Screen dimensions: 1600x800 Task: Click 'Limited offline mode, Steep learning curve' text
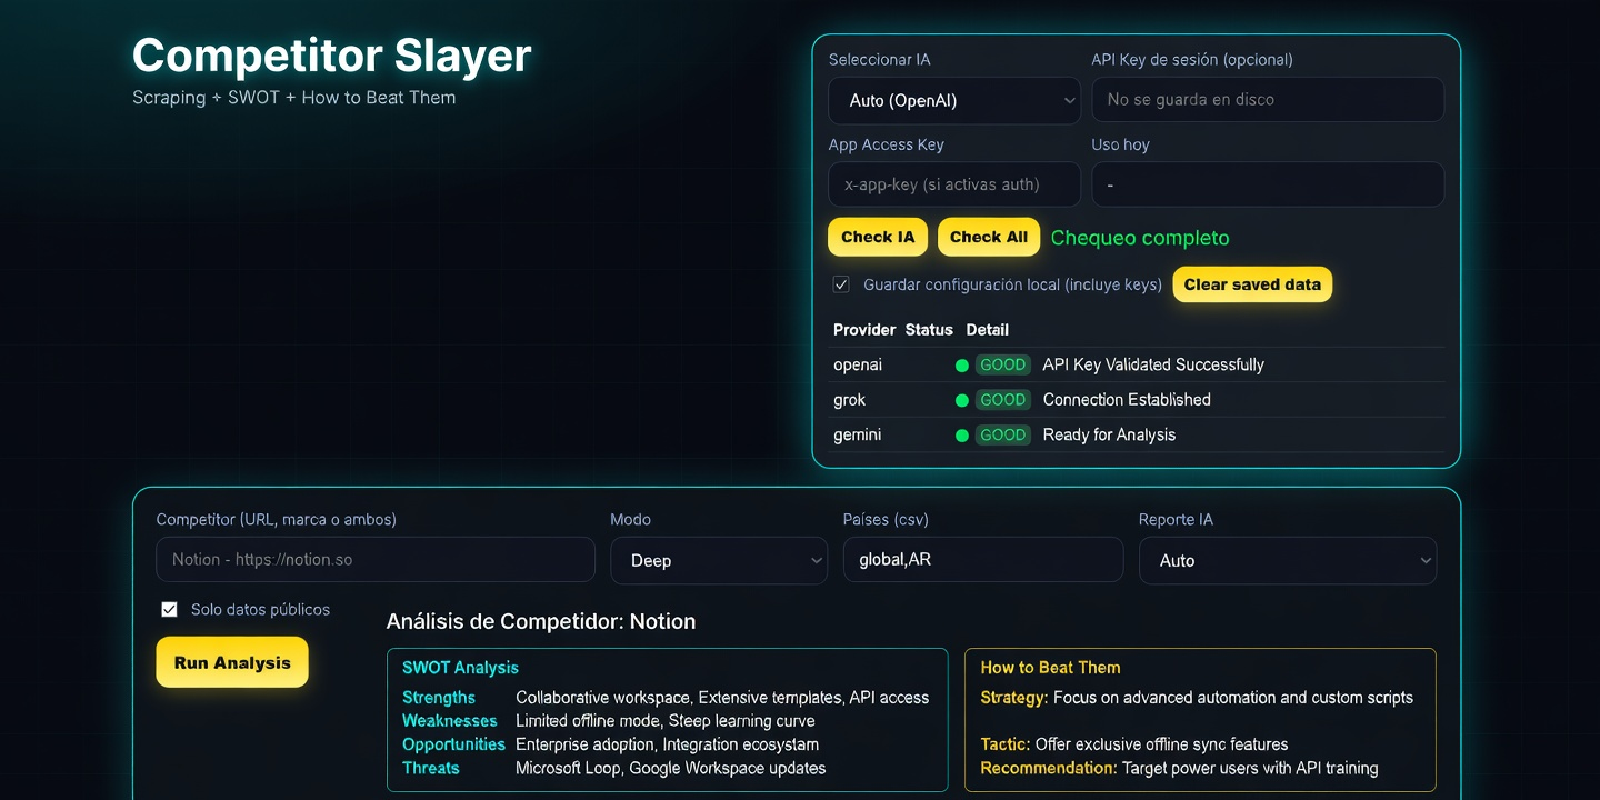coord(665,721)
